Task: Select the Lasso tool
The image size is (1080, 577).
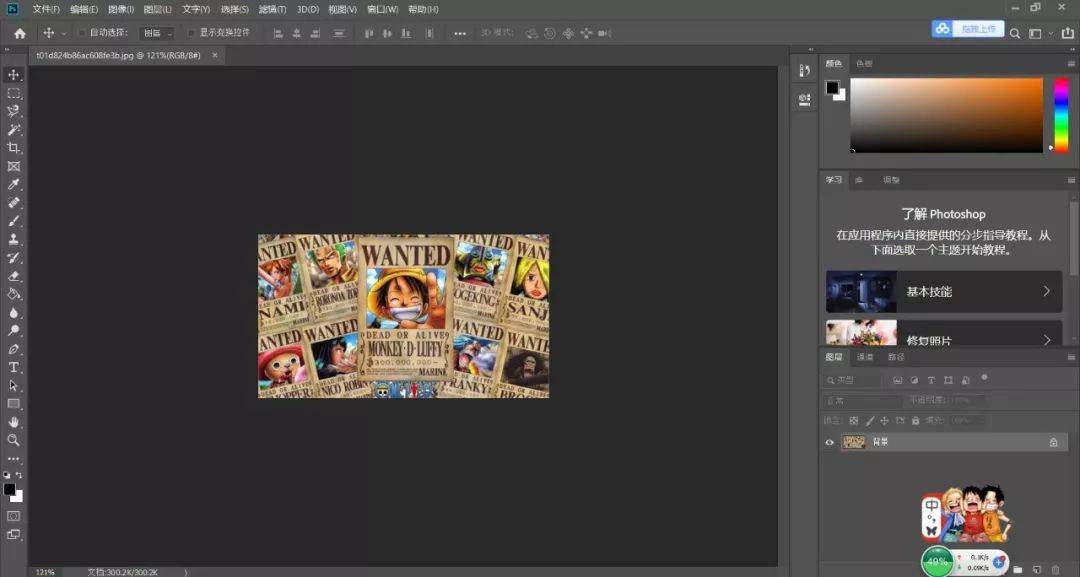Action: 13,111
